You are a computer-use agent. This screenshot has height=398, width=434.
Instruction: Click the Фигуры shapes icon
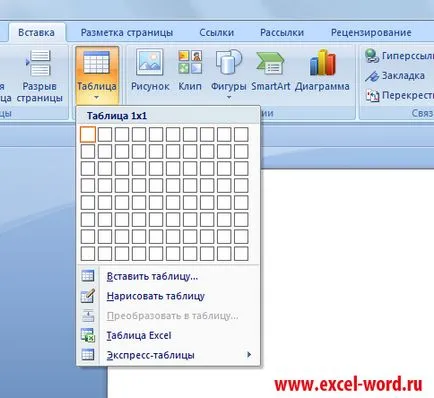click(x=229, y=62)
